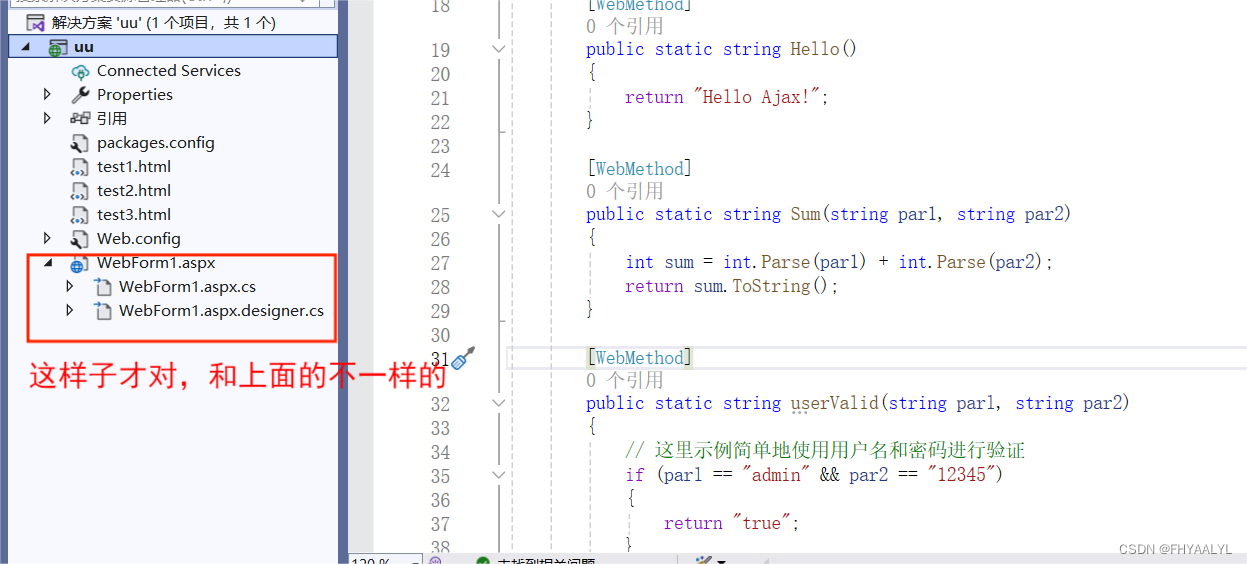Open test1.html from the tree

(134, 167)
